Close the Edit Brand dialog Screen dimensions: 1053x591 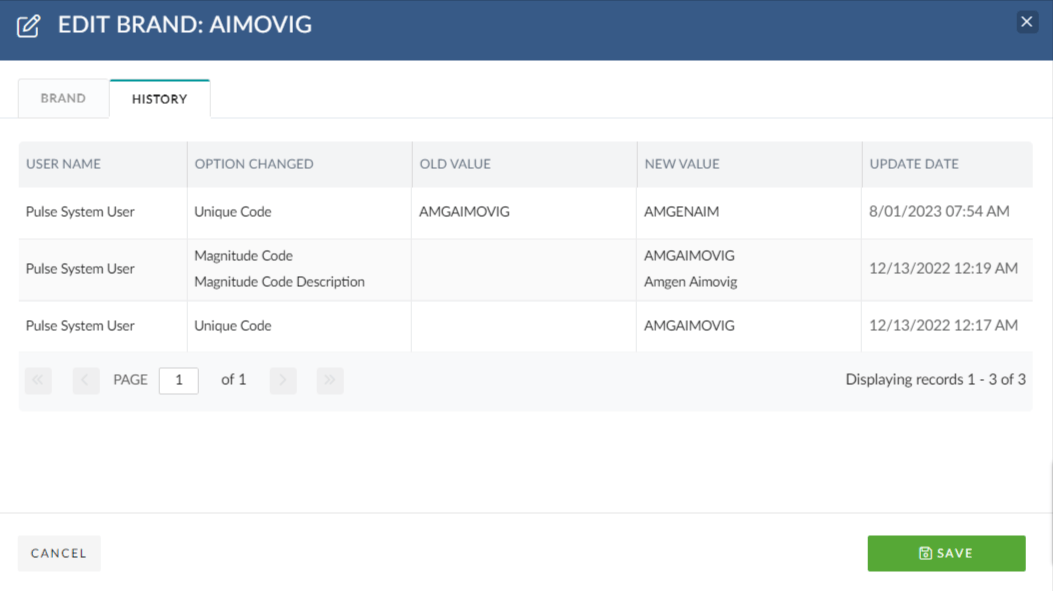coord(1027,22)
